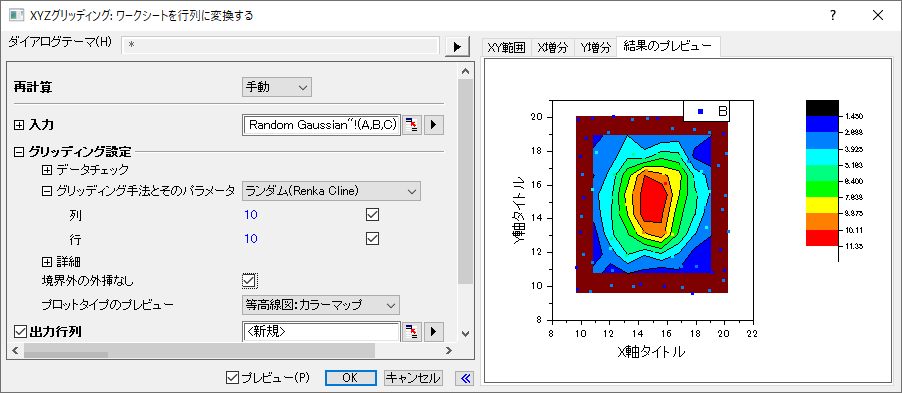Screen dimensions: 902x393
Task: Click the red color scale swatch
Action: point(822,238)
